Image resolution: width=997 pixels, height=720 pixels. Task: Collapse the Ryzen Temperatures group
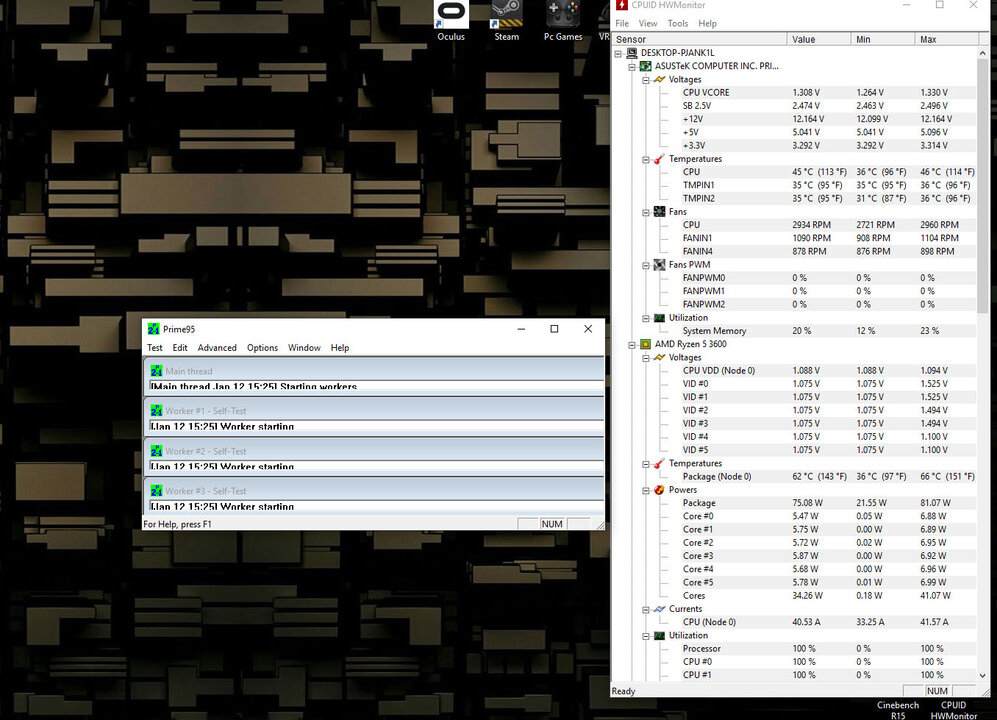point(646,464)
